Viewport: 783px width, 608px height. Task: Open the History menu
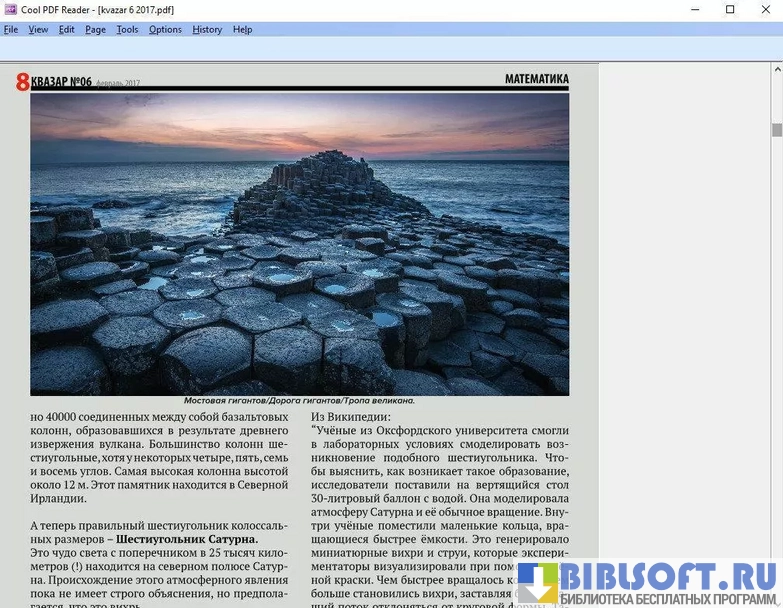click(x=207, y=29)
